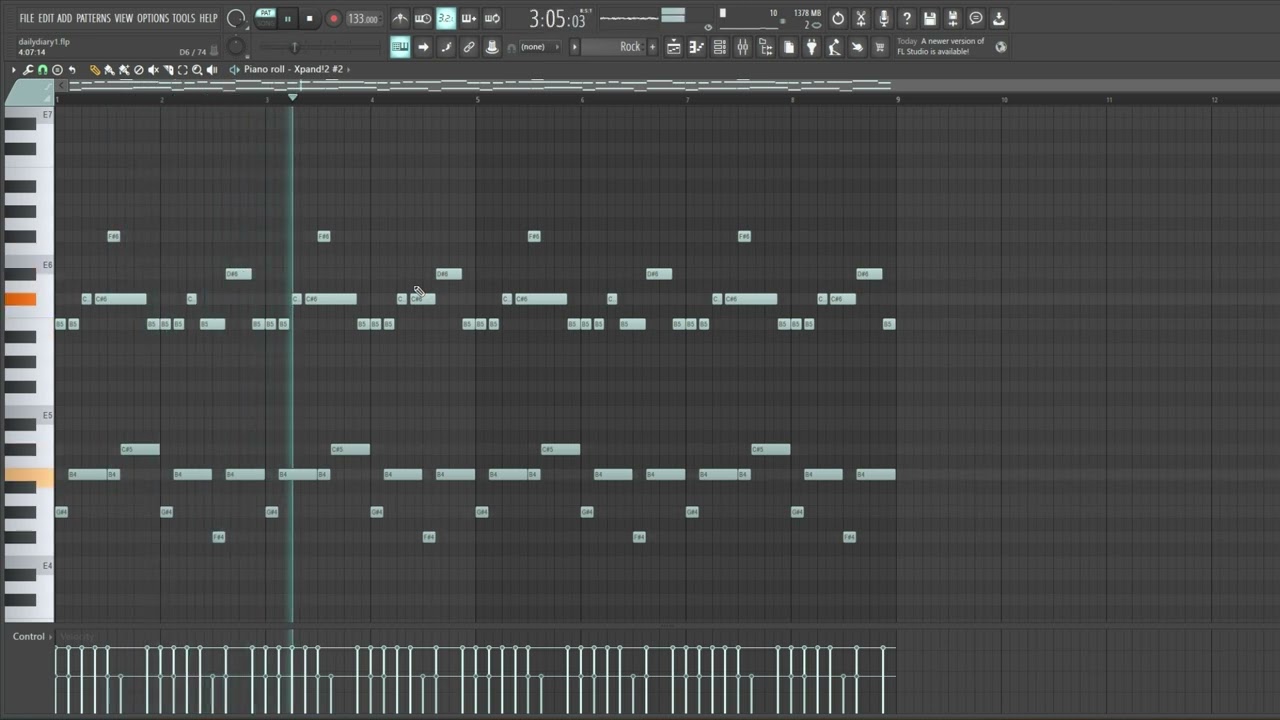Open the piano roll wrench tools menu
The image size is (1280, 720).
[28, 70]
